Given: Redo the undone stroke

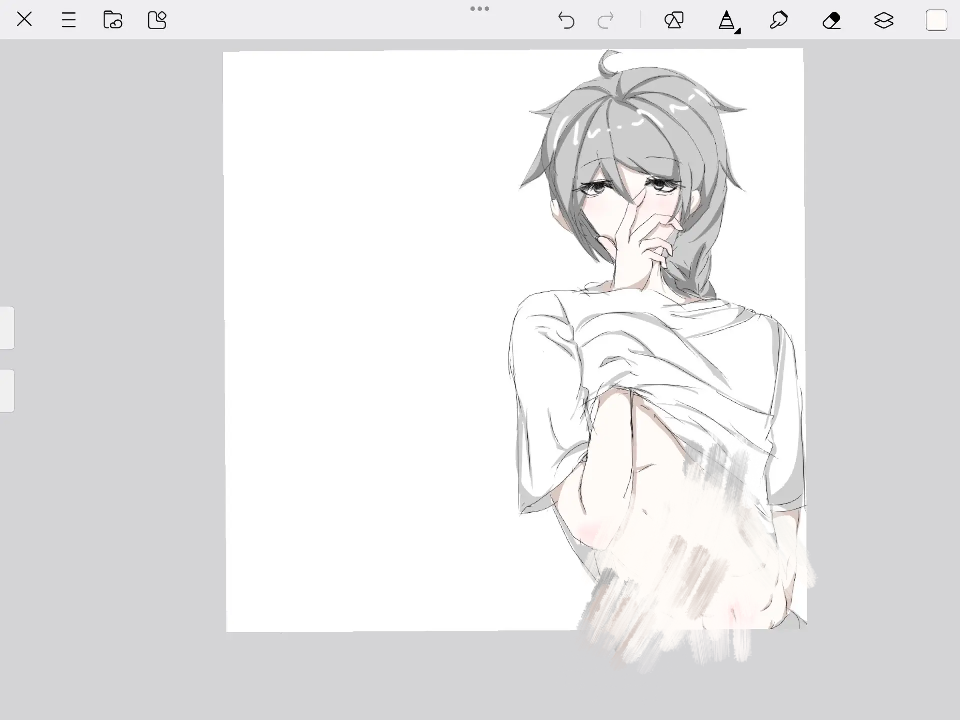Looking at the screenshot, I should (x=605, y=20).
